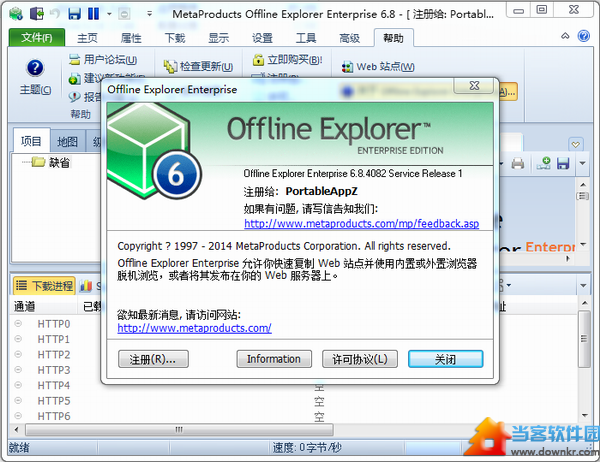The image size is (600, 462).
Task: Click the add-project icon with green plus
Action: coord(543,163)
